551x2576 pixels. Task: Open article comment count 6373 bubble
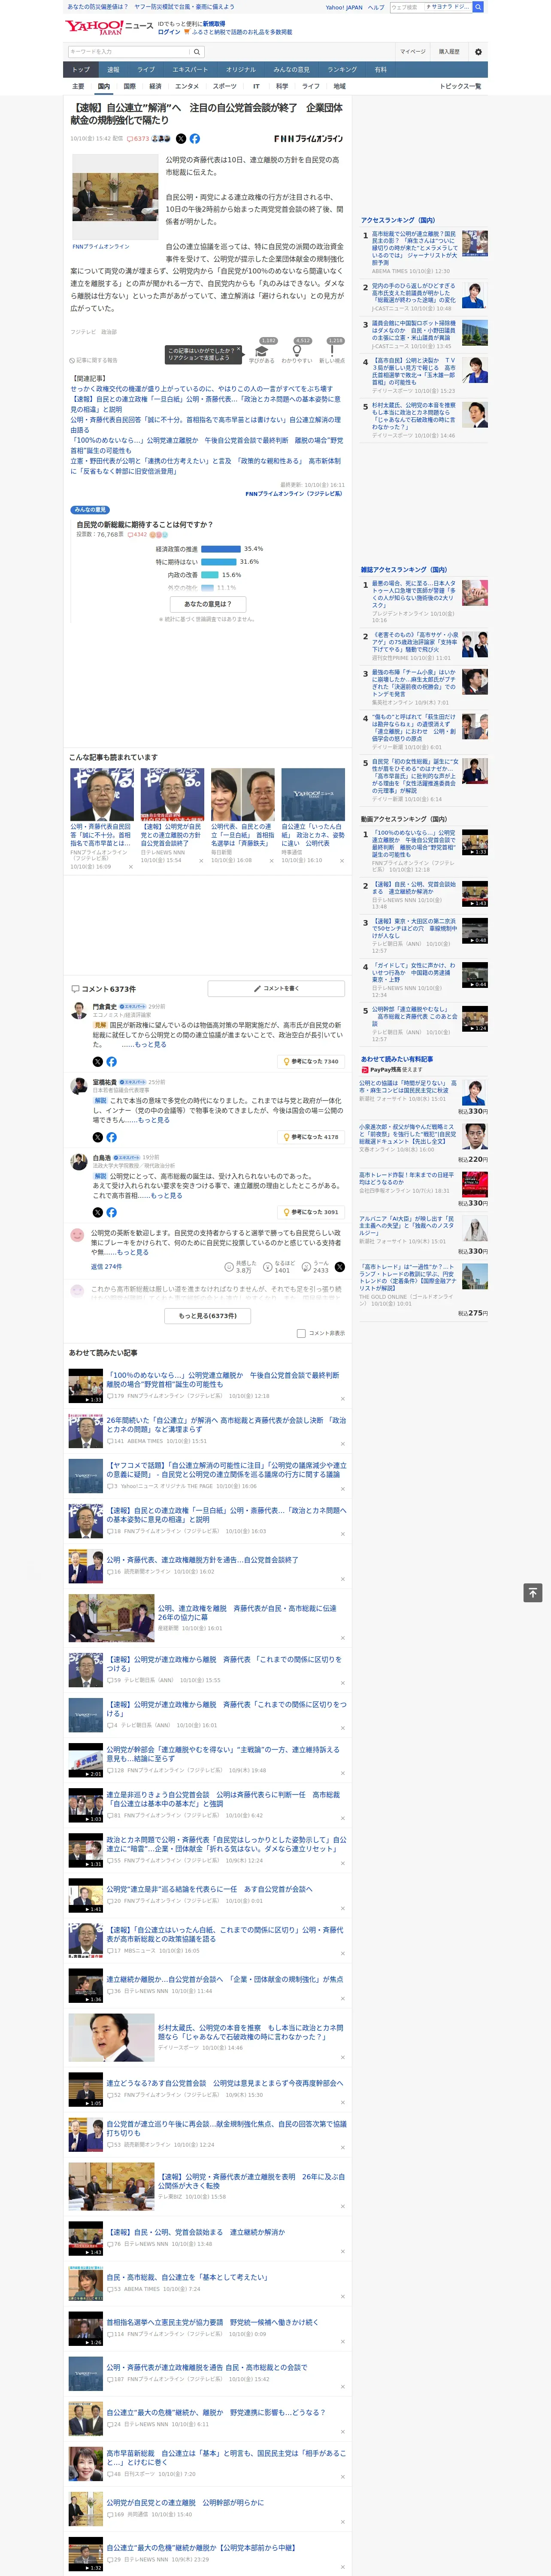138,139
